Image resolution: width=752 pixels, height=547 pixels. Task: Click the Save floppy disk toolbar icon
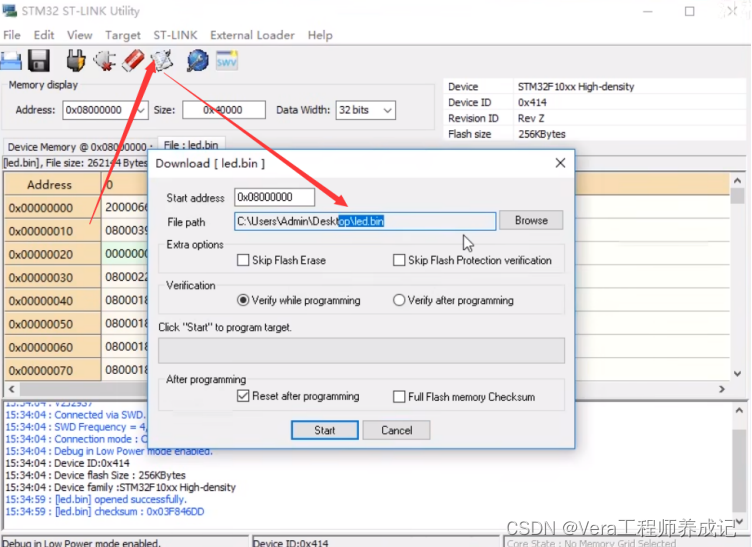[39, 61]
